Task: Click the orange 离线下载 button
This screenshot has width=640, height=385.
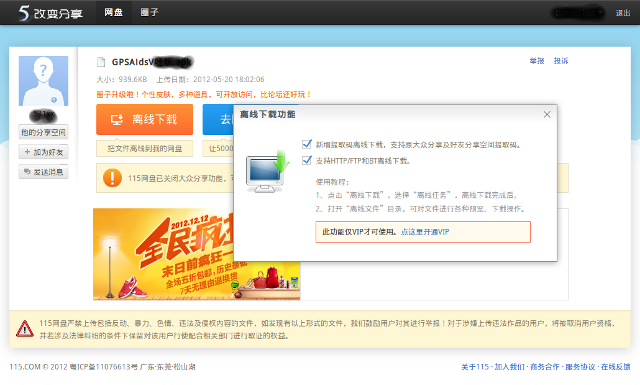Action: [144, 119]
